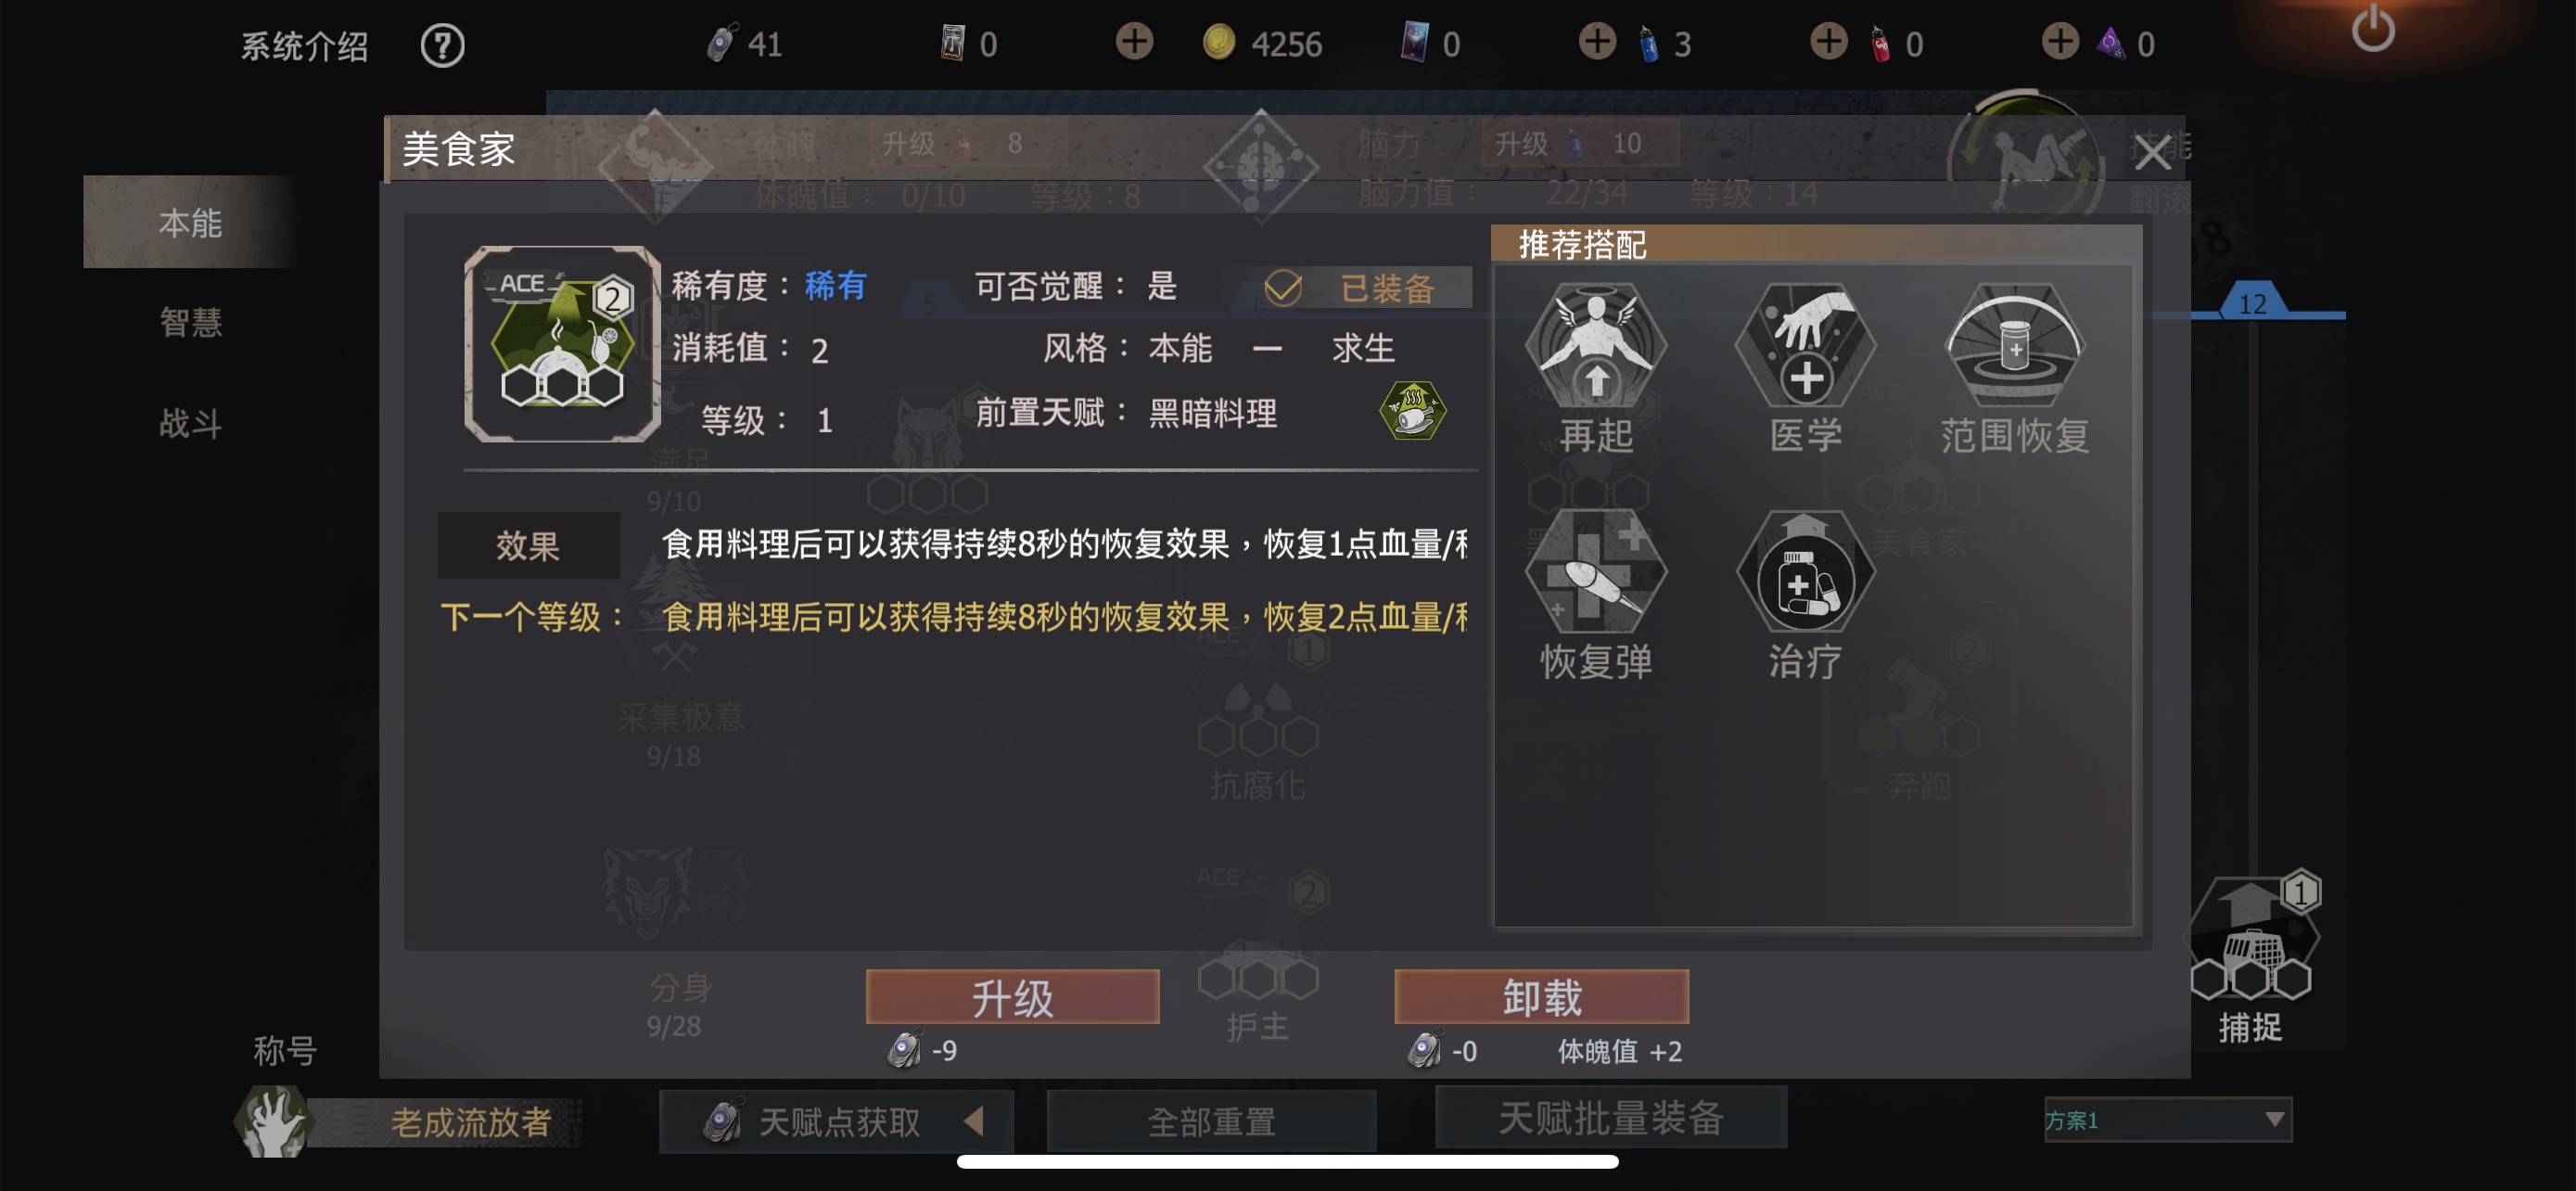
Task: Open the 治疗 talent icon
Action: (x=1806, y=571)
